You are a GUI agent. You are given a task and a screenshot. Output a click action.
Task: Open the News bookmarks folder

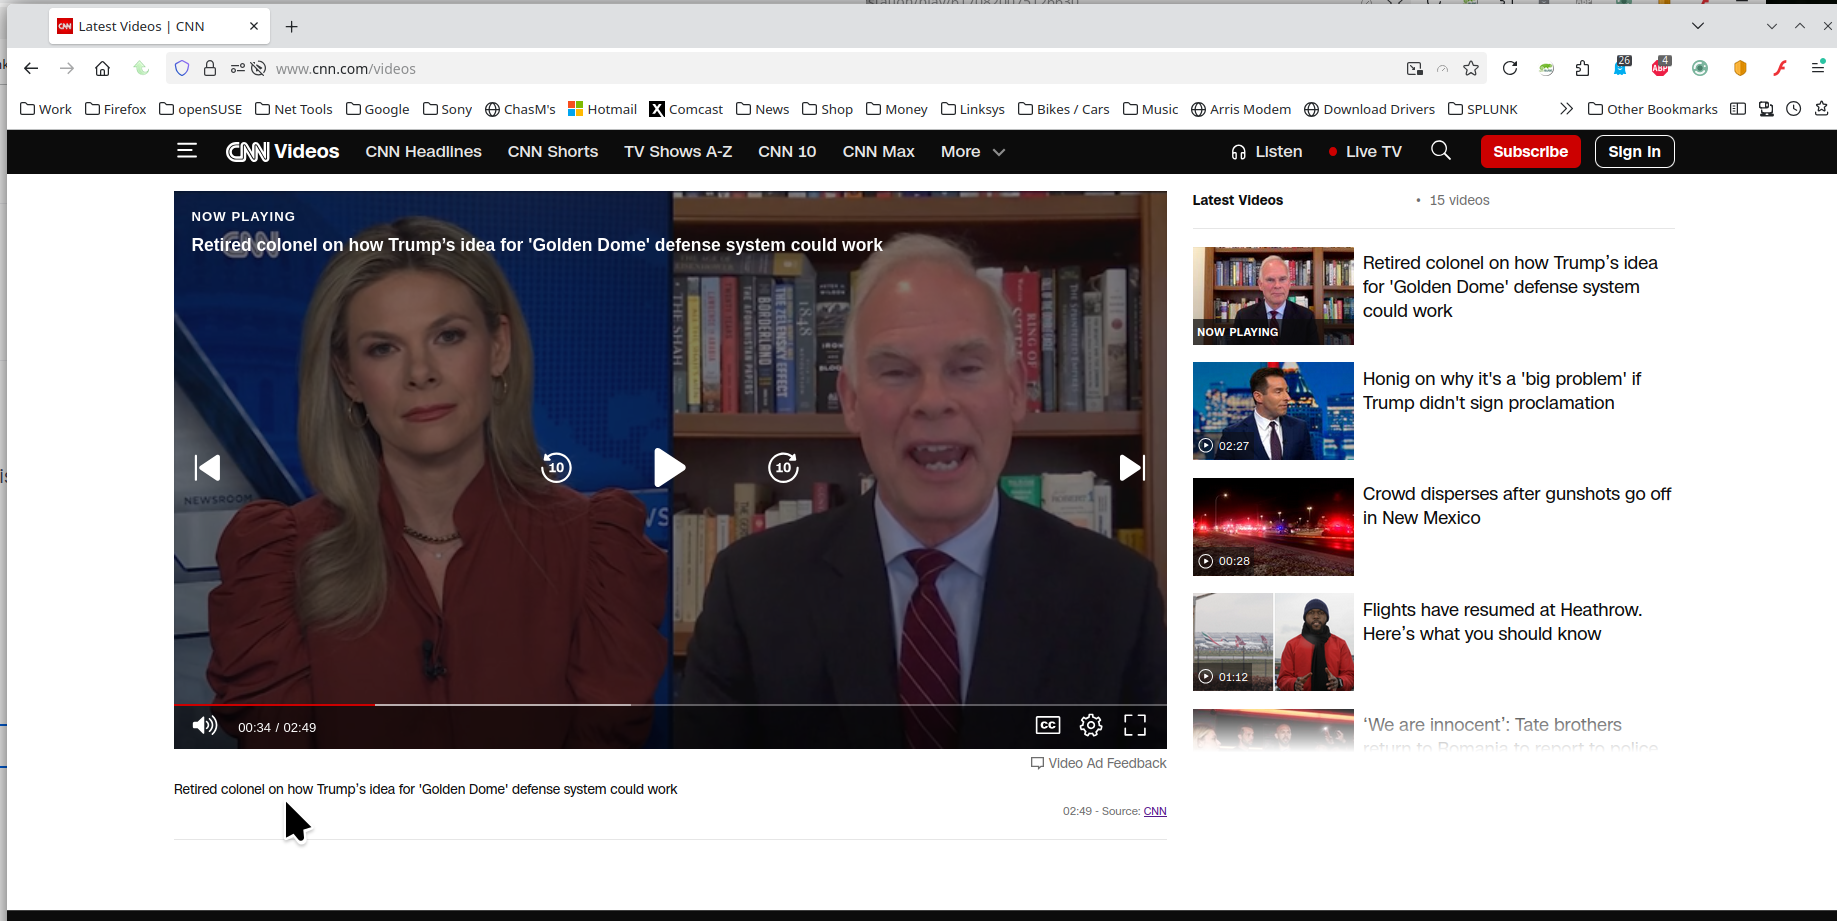click(763, 109)
